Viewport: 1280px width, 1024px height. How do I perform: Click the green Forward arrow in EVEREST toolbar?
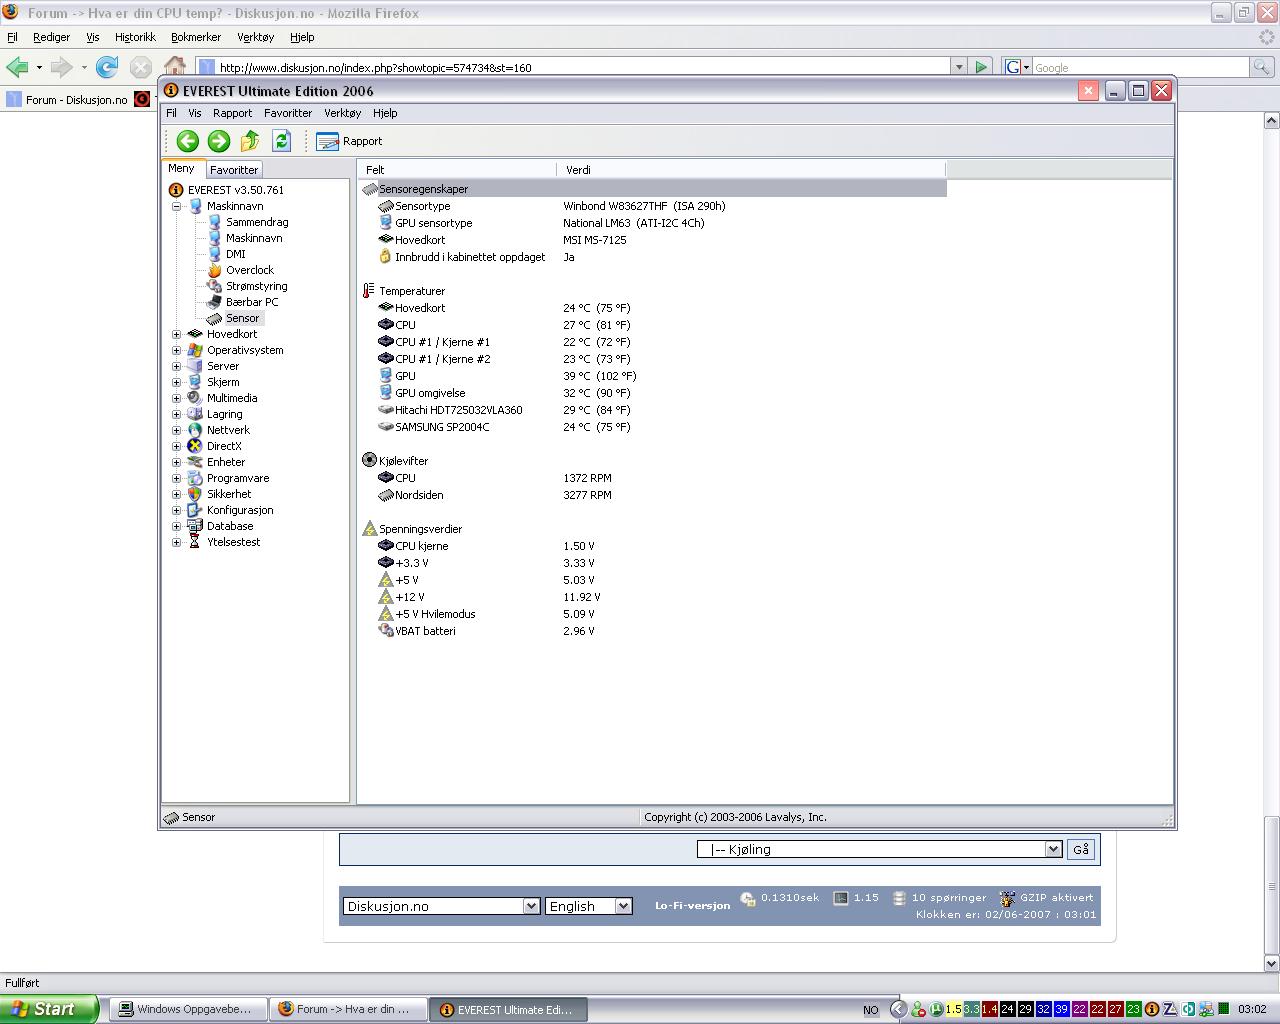(x=218, y=141)
